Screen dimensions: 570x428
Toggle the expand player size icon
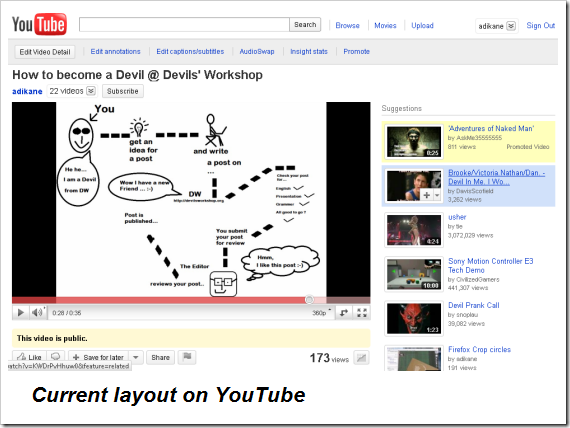[x=344, y=313]
